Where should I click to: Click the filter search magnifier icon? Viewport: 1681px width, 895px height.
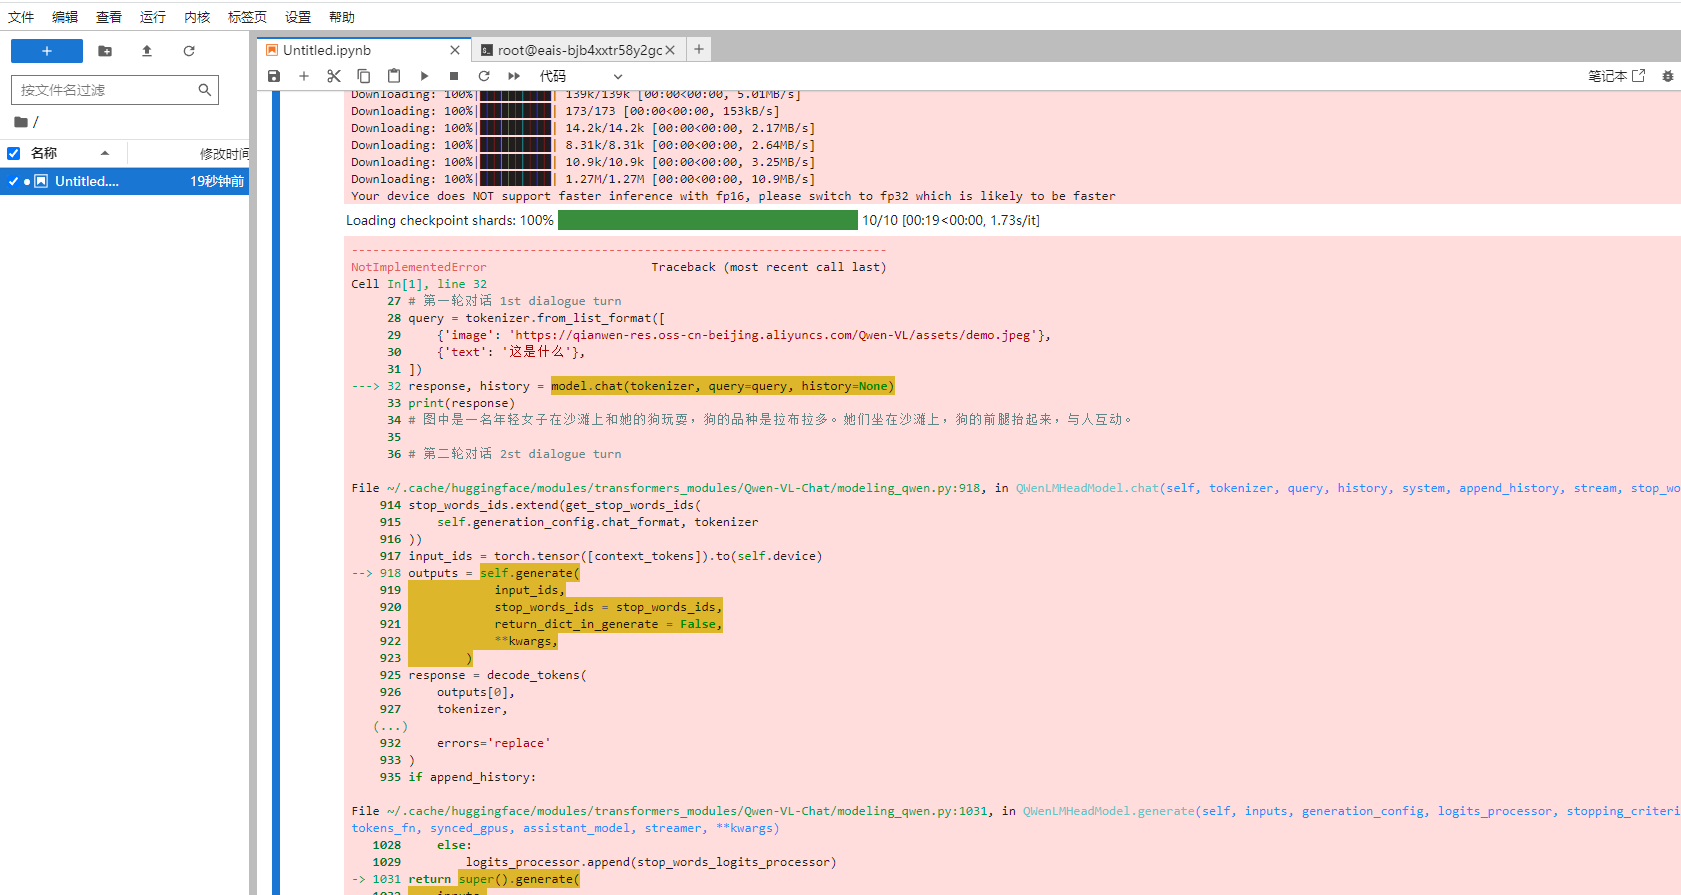(205, 90)
